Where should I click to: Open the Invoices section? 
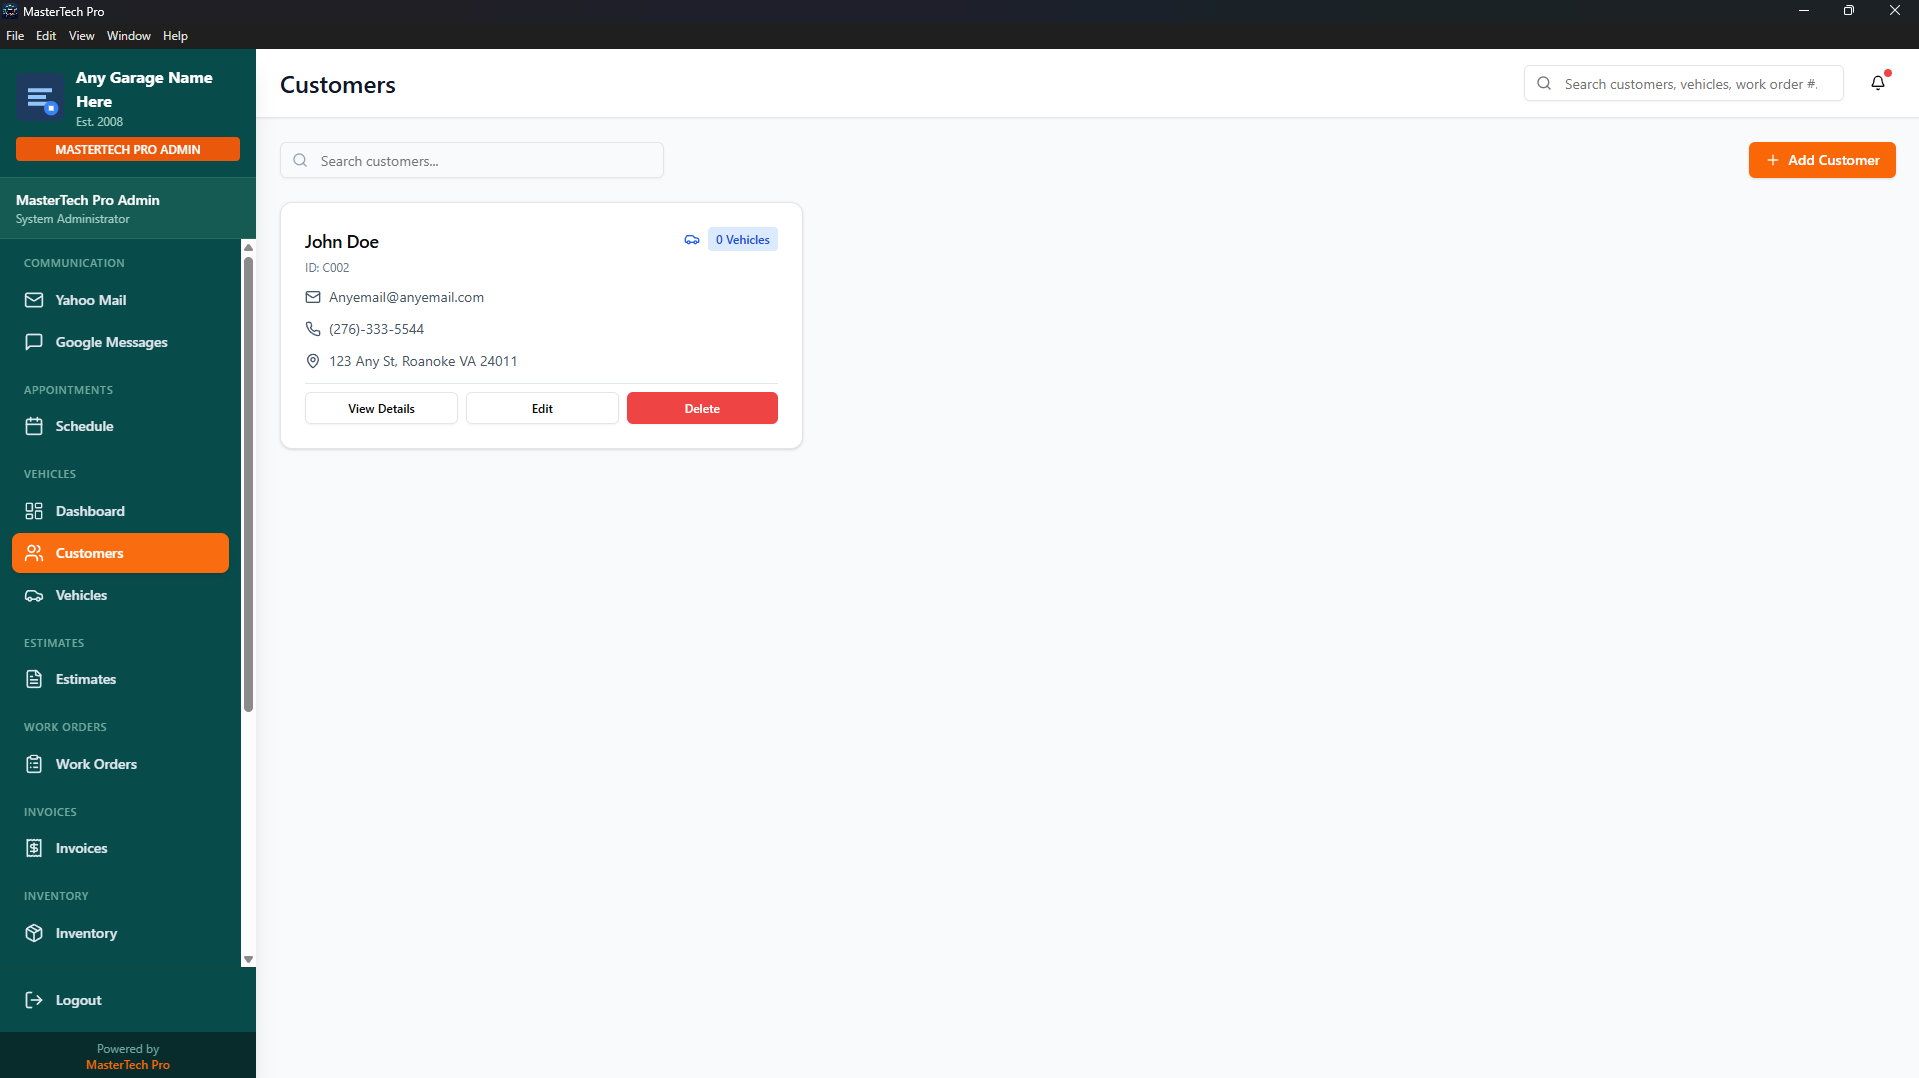click(x=81, y=847)
